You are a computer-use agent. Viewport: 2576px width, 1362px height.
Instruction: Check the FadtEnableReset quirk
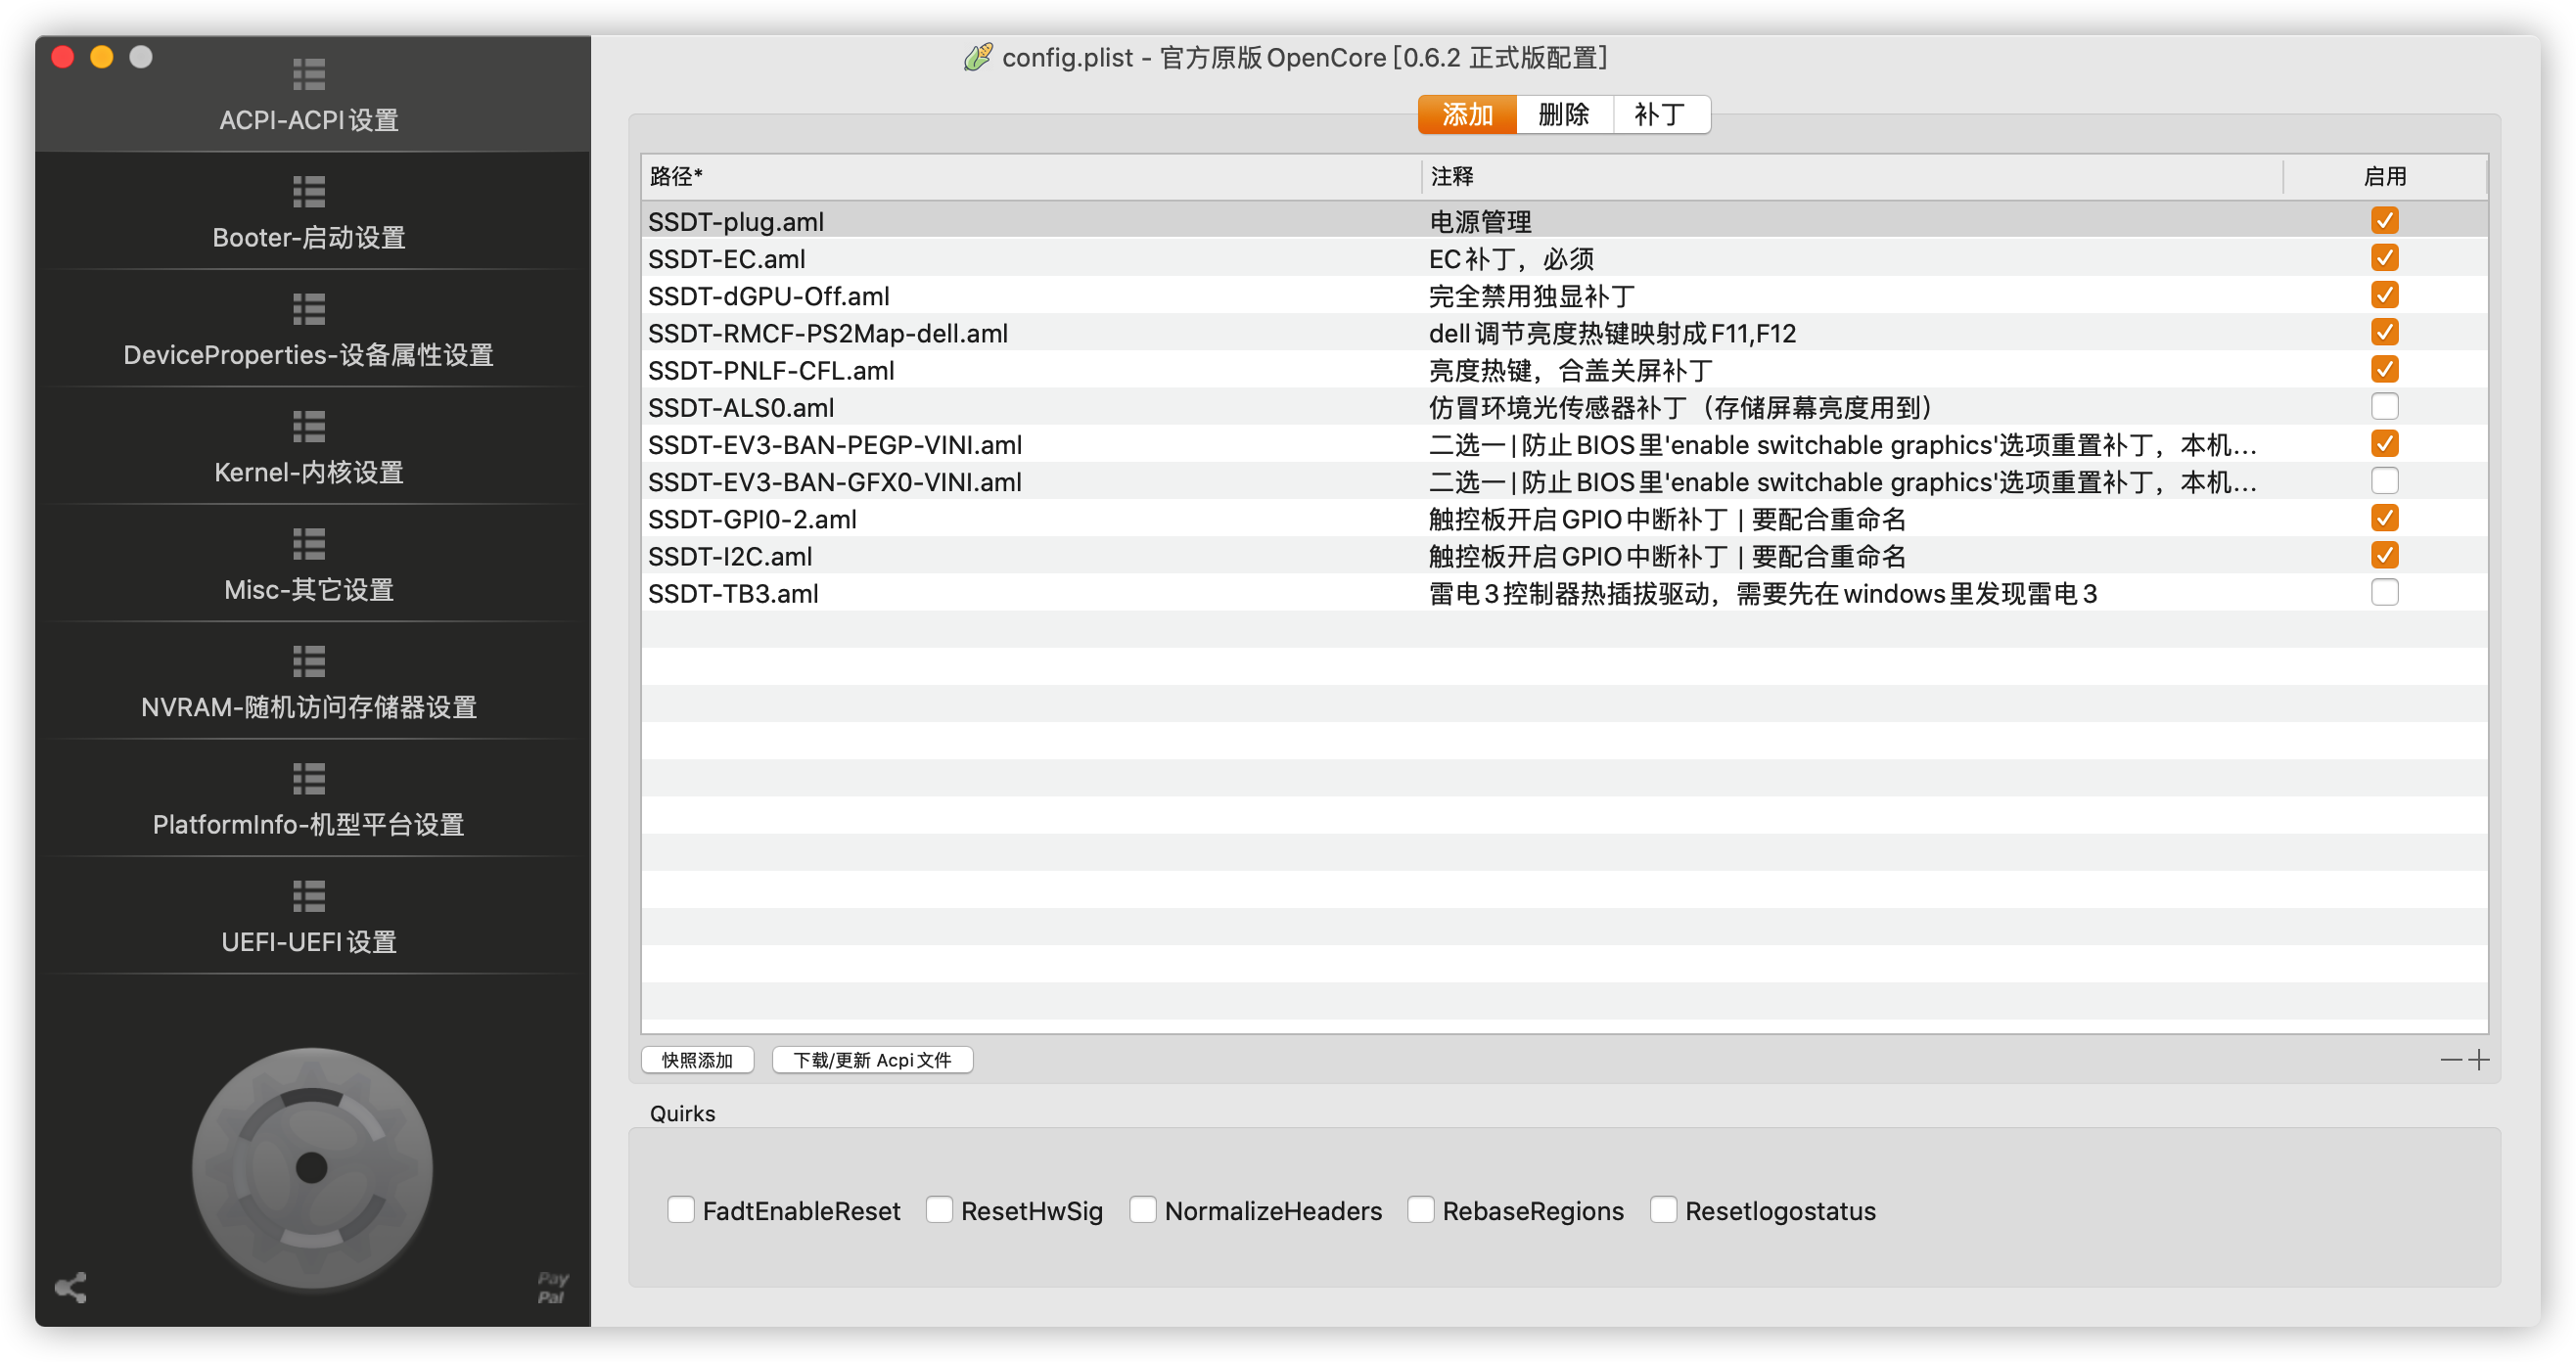pos(681,1210)
